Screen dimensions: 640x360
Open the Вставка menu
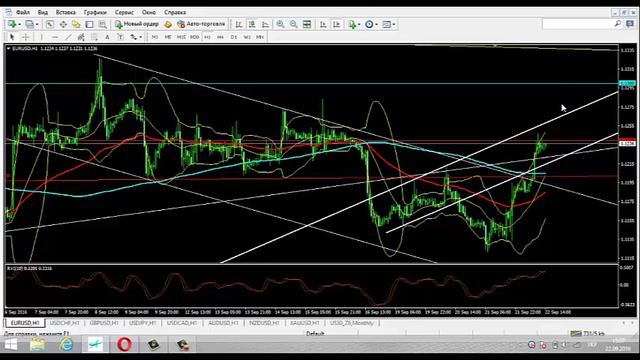pyautogui.click(x=66, y=12)
